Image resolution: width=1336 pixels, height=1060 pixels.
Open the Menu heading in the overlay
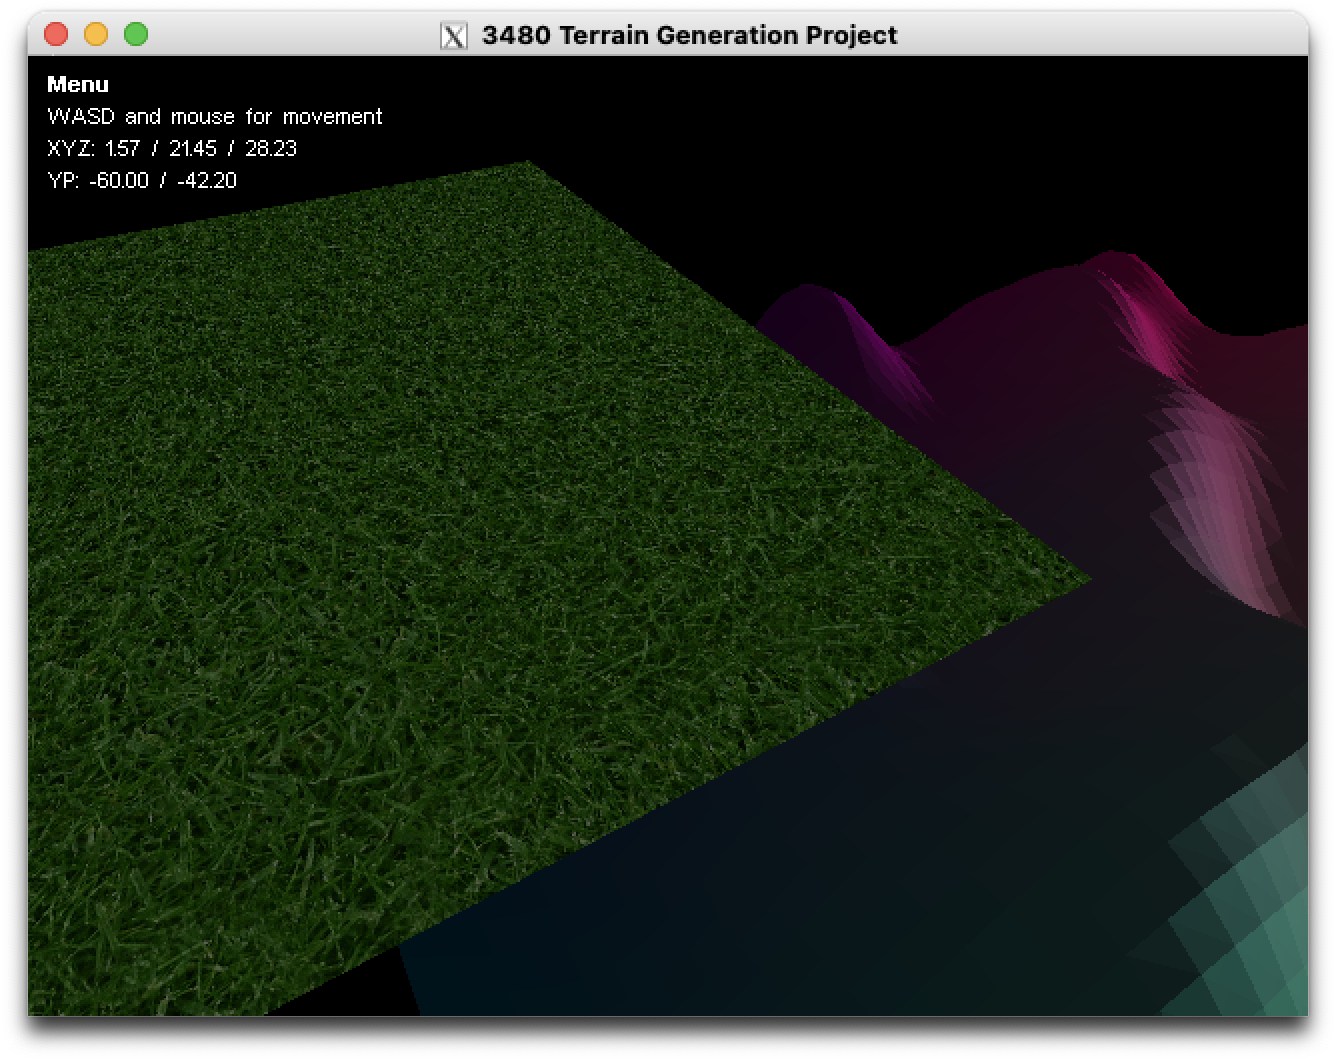[78, 85]
